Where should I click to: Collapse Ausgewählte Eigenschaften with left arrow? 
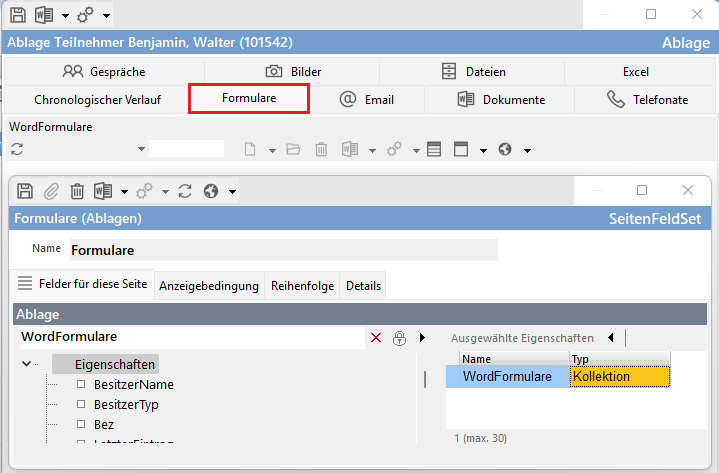[x=610, y=338]
